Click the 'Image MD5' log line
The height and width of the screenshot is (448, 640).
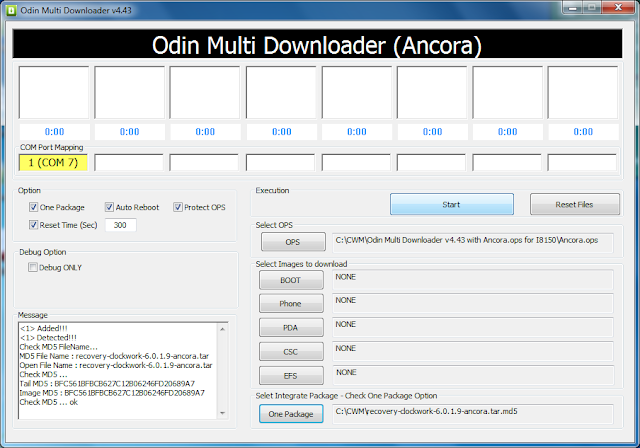pos(112,393)
